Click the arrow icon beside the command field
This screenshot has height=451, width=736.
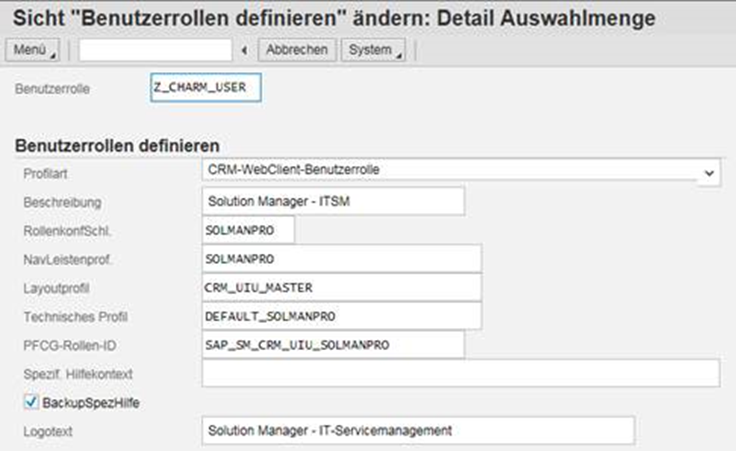245,50
